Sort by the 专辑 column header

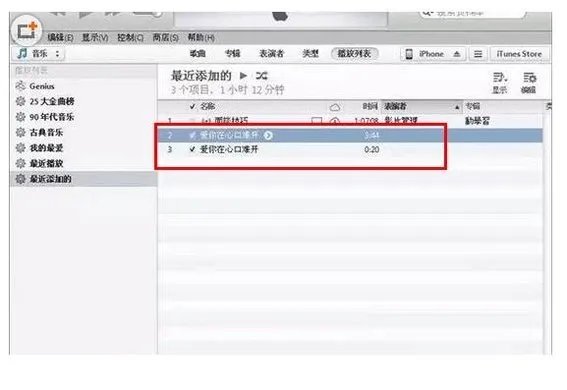tap(473, 106)
